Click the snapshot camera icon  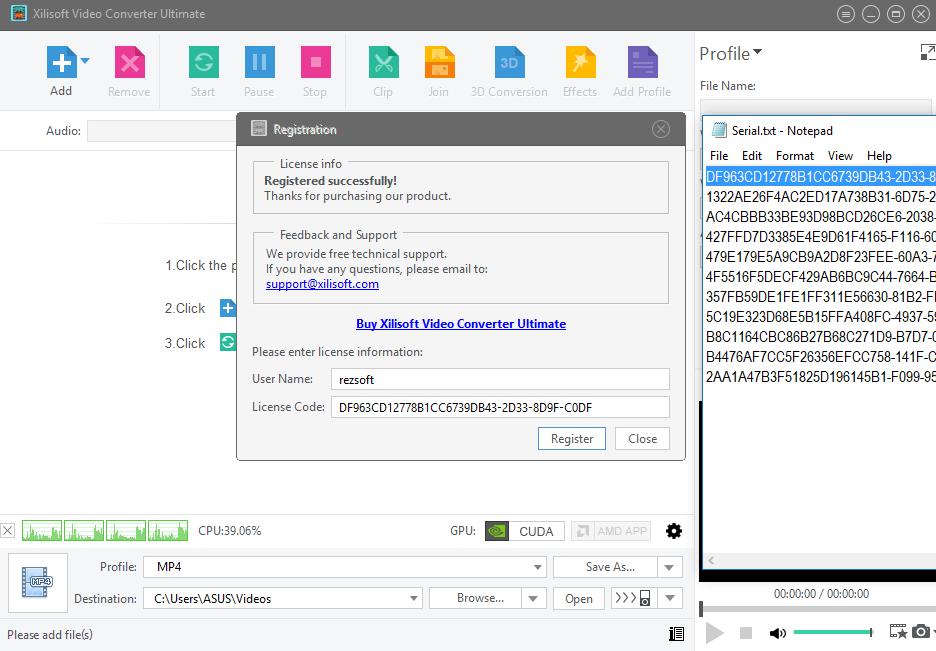click(920, 631)
